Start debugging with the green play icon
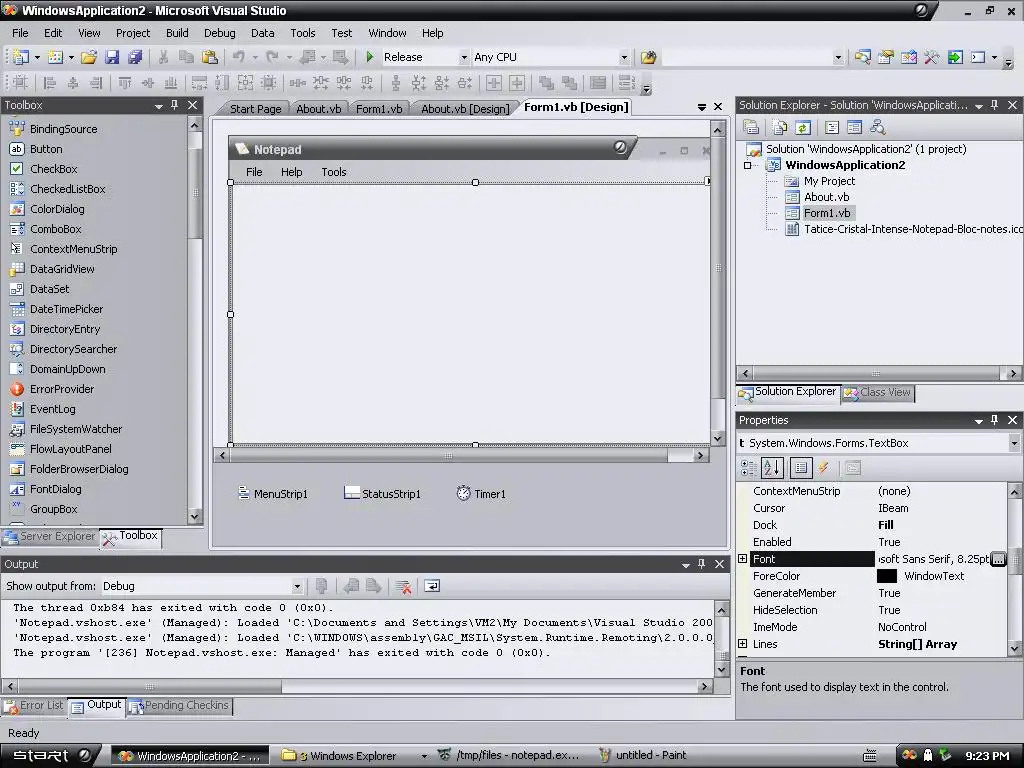 pyautogui.click(x=370, y=57)
